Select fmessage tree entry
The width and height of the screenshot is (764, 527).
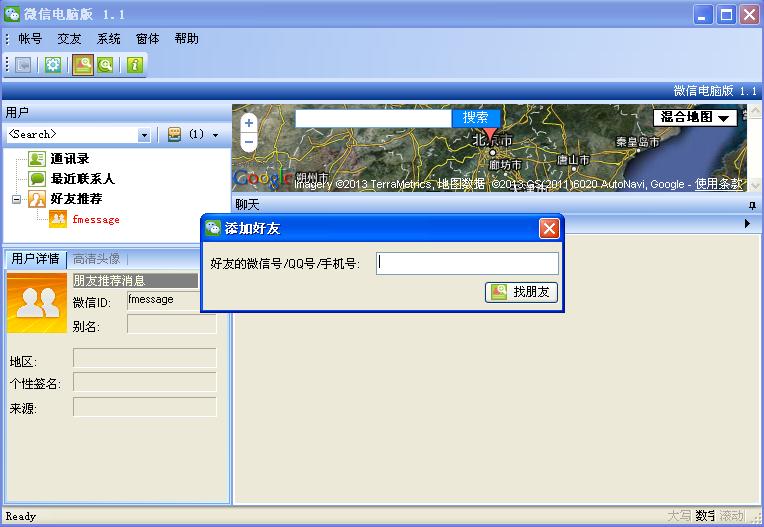click(96, 220)
